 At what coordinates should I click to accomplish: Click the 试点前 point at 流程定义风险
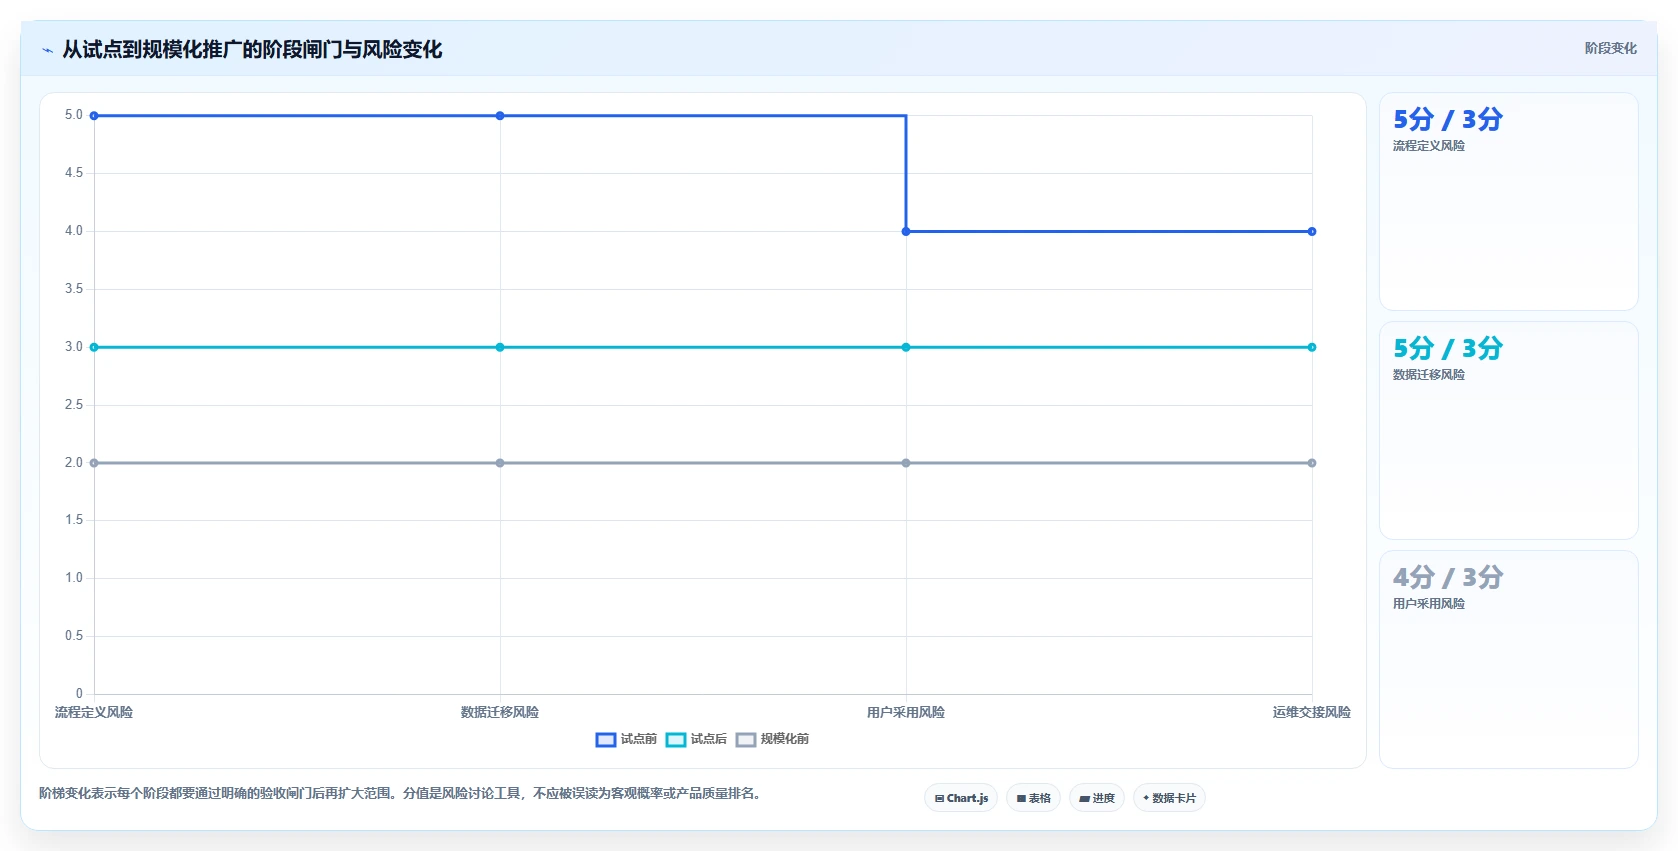click(x=94, y=116)
